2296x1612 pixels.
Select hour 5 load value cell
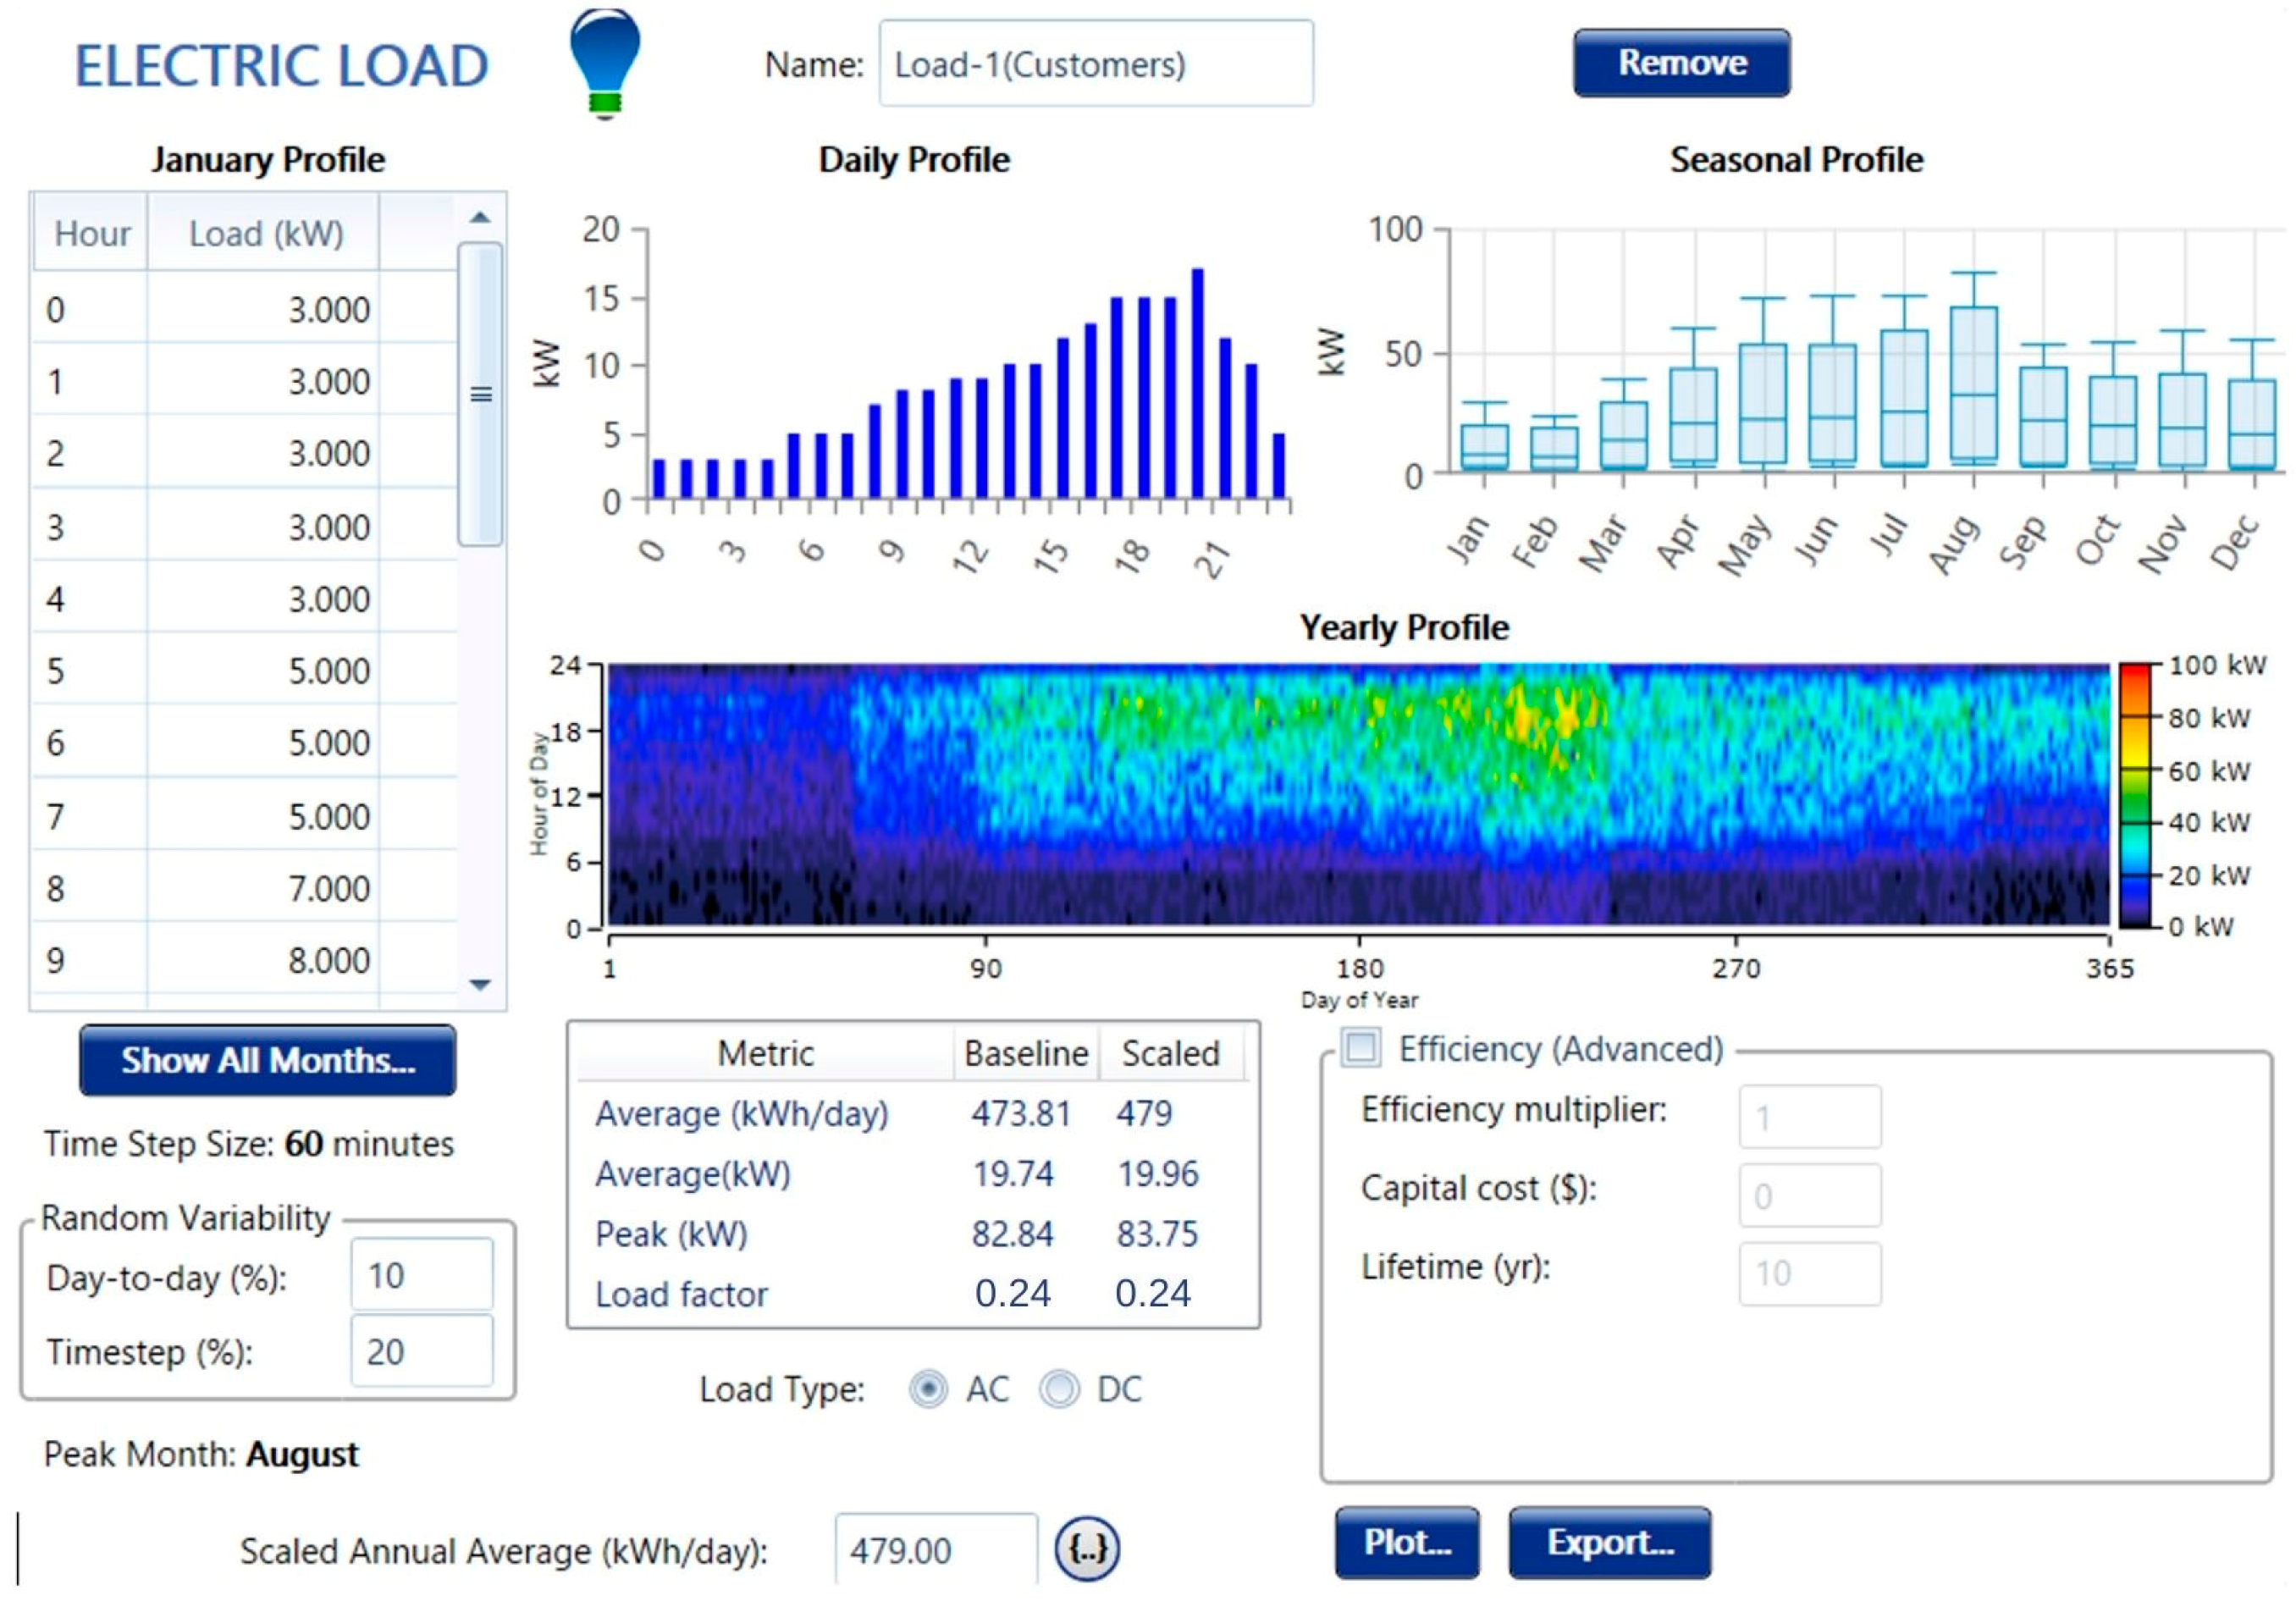(265, 671)
